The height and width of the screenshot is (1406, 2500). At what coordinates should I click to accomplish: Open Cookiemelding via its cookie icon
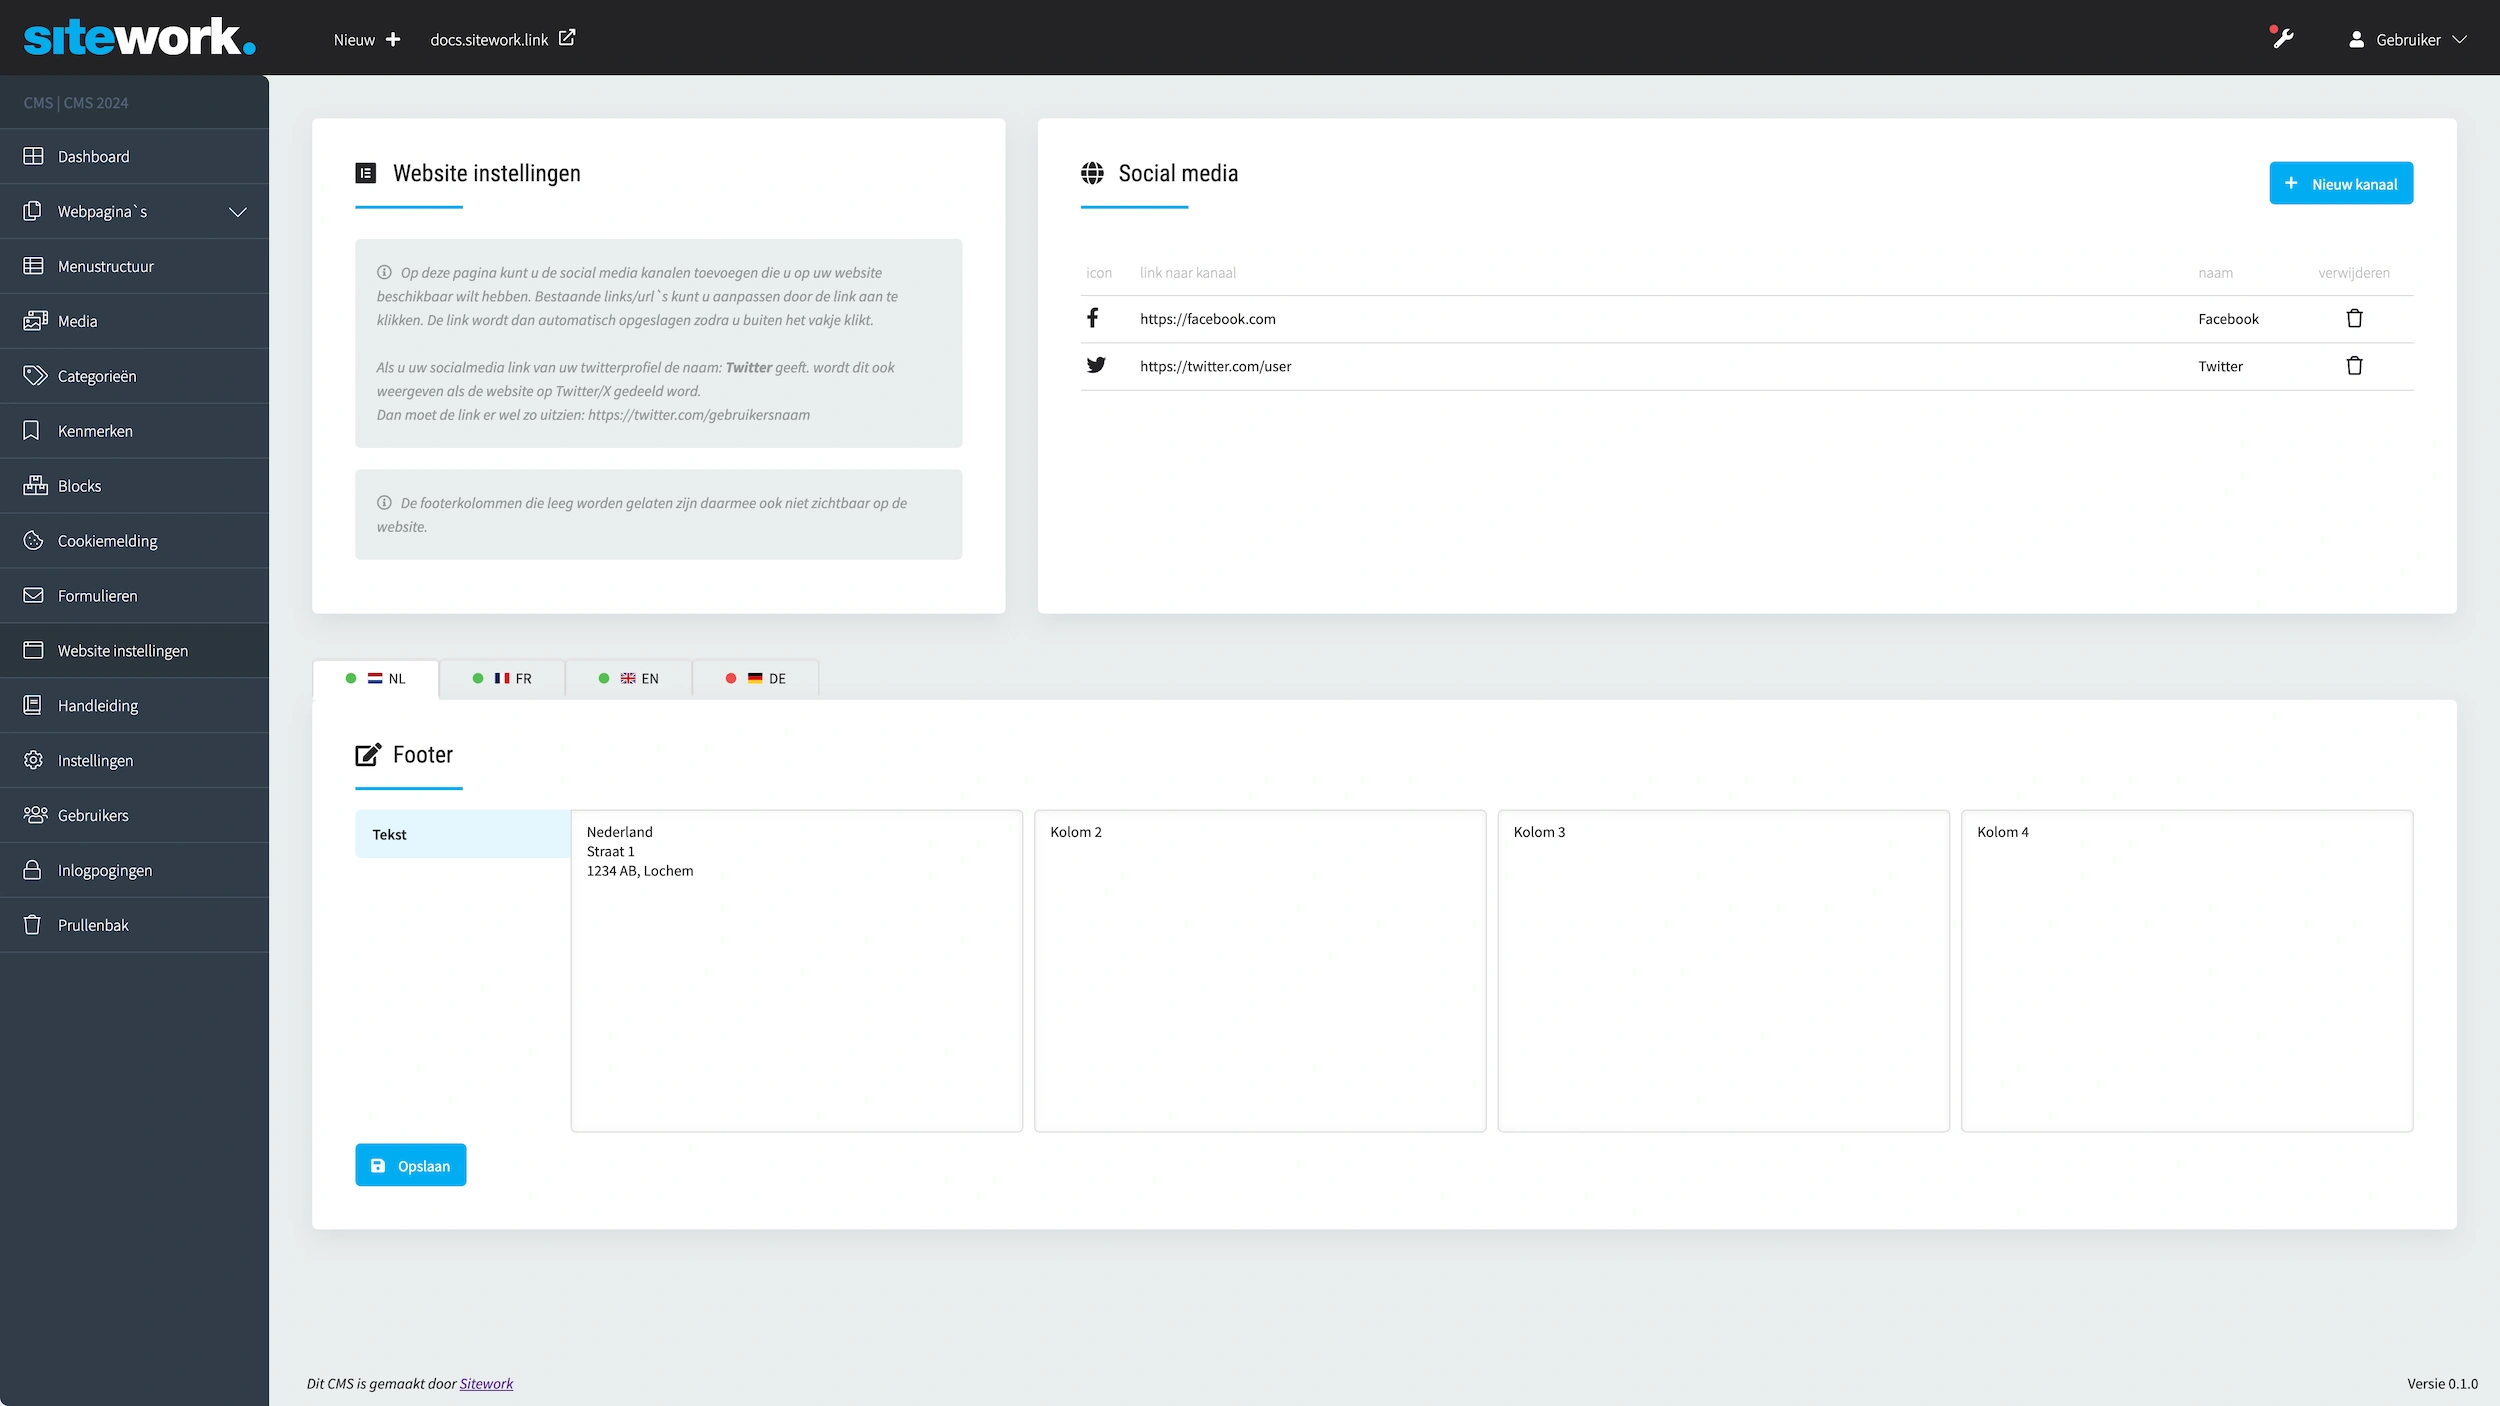point(33,540)
